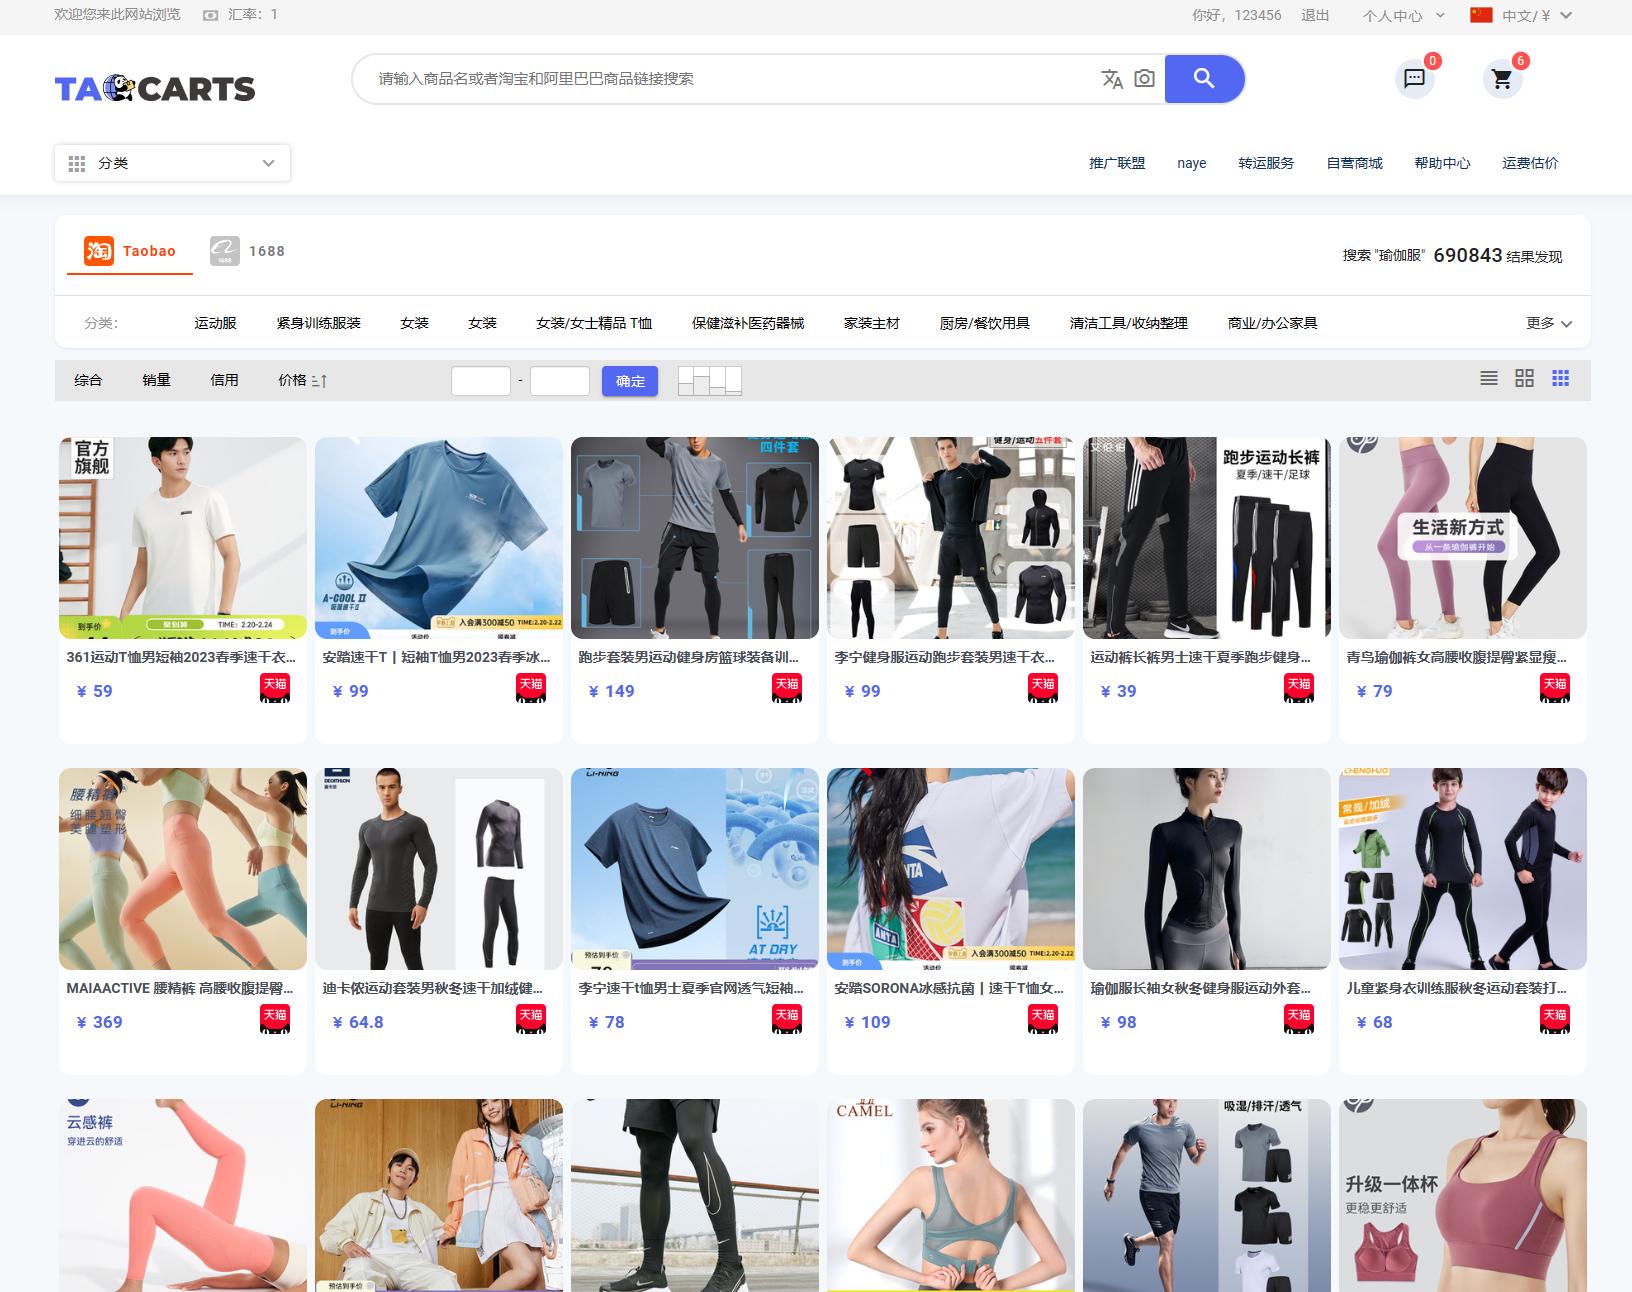This screenshot has width=1632, height=1292.
Task: Click Tmall badge on the ¥59 item
Action: pyautogui.click(x=275, y=689)
